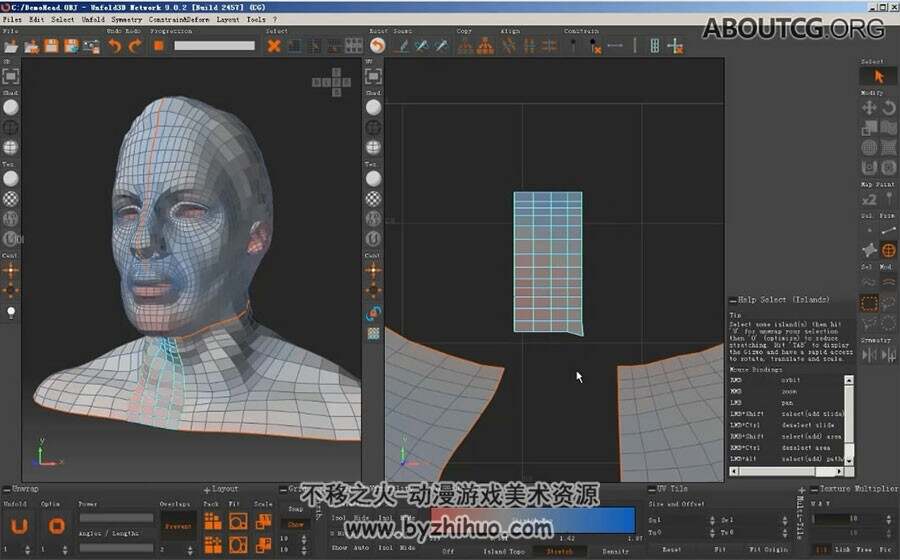Toggle flat shading sphere in UV viewport
The width and height of the screenshot is (900, 560).
click(373, 107)
